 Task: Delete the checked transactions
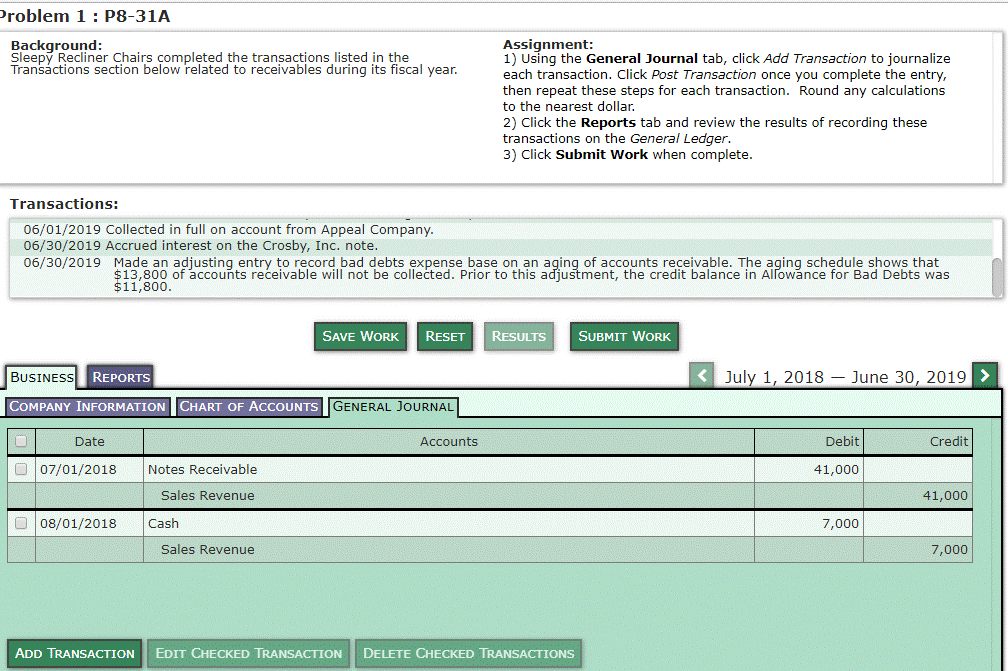click(x=467, y=653)
